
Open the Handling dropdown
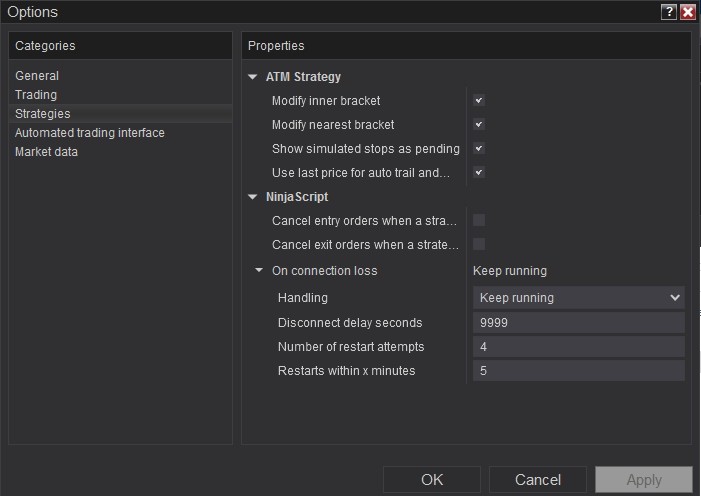pos(578,297)
